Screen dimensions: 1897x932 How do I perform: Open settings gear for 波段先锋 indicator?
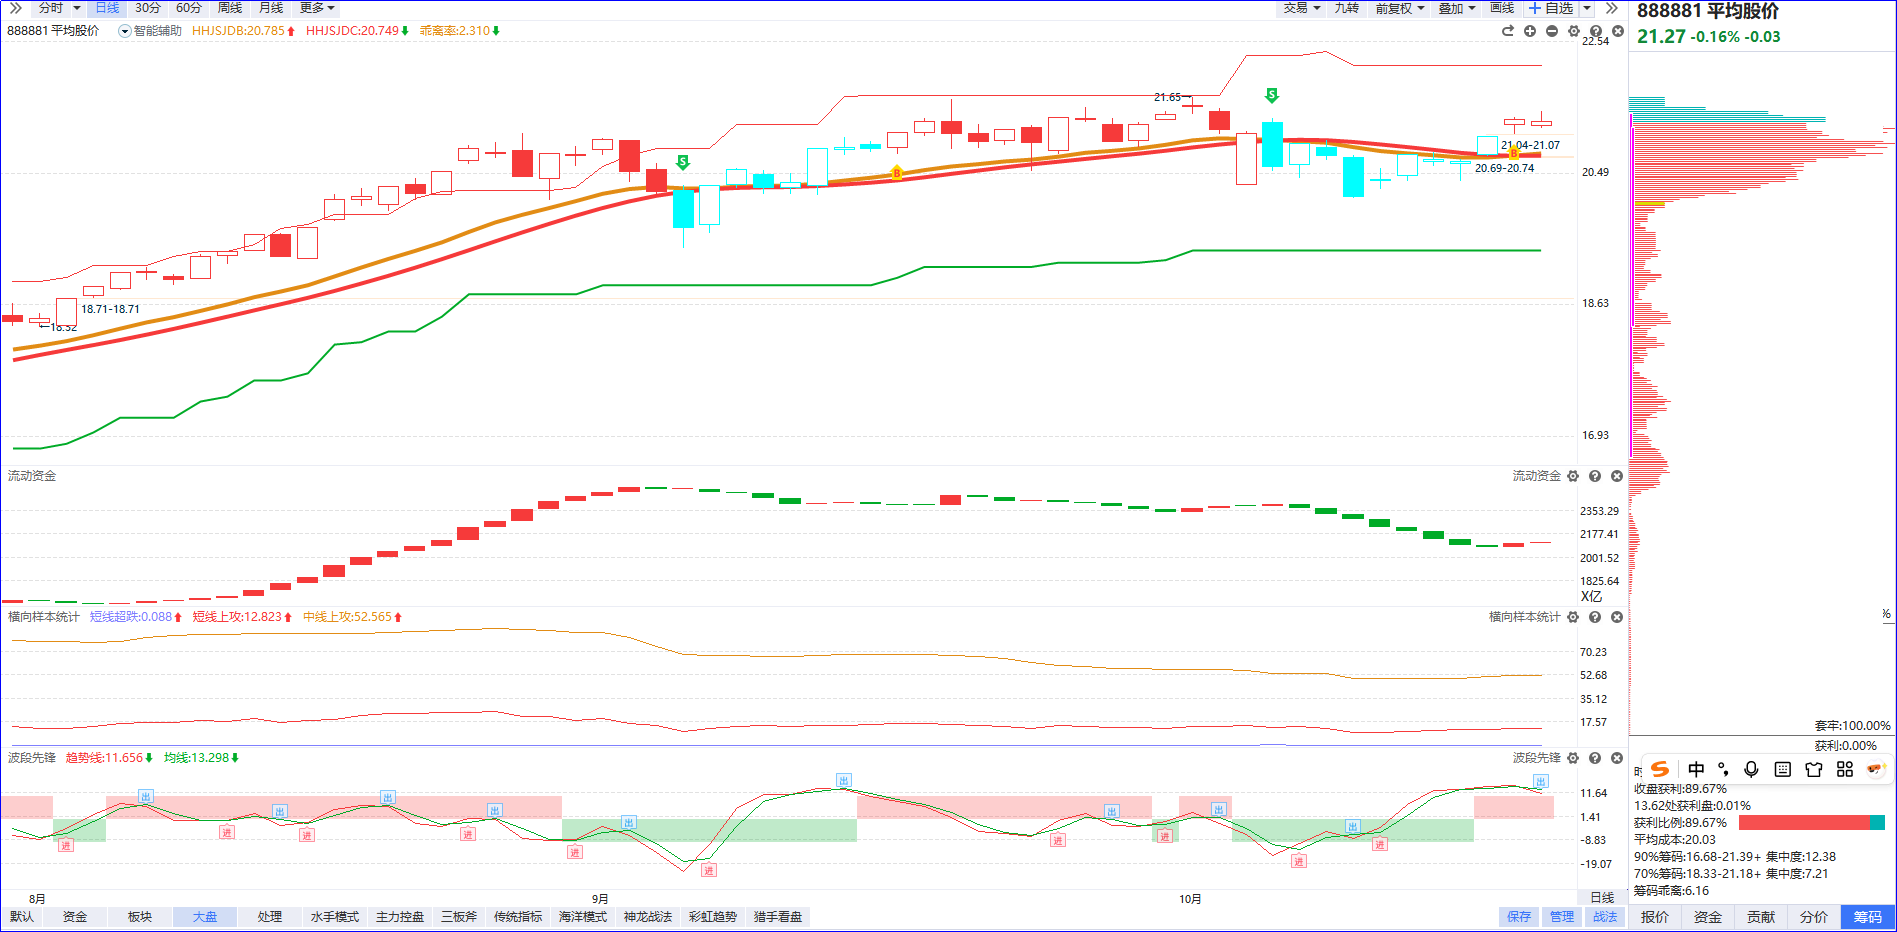[x=1573, y=758]
